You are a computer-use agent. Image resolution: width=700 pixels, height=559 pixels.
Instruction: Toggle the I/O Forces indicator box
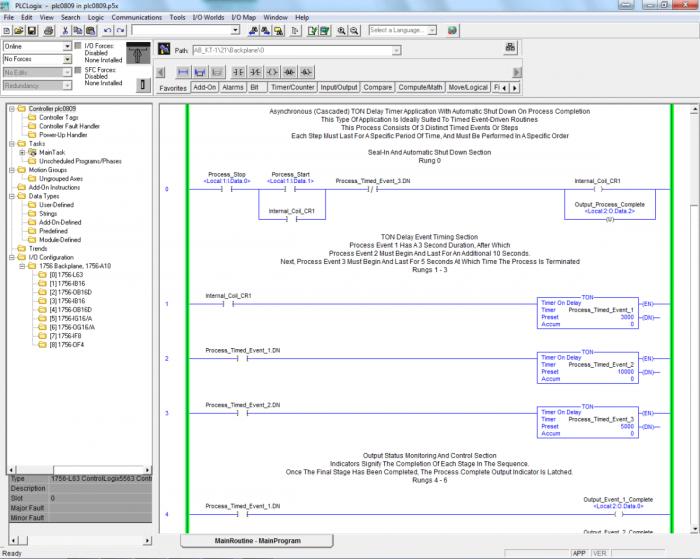point(79,47)
